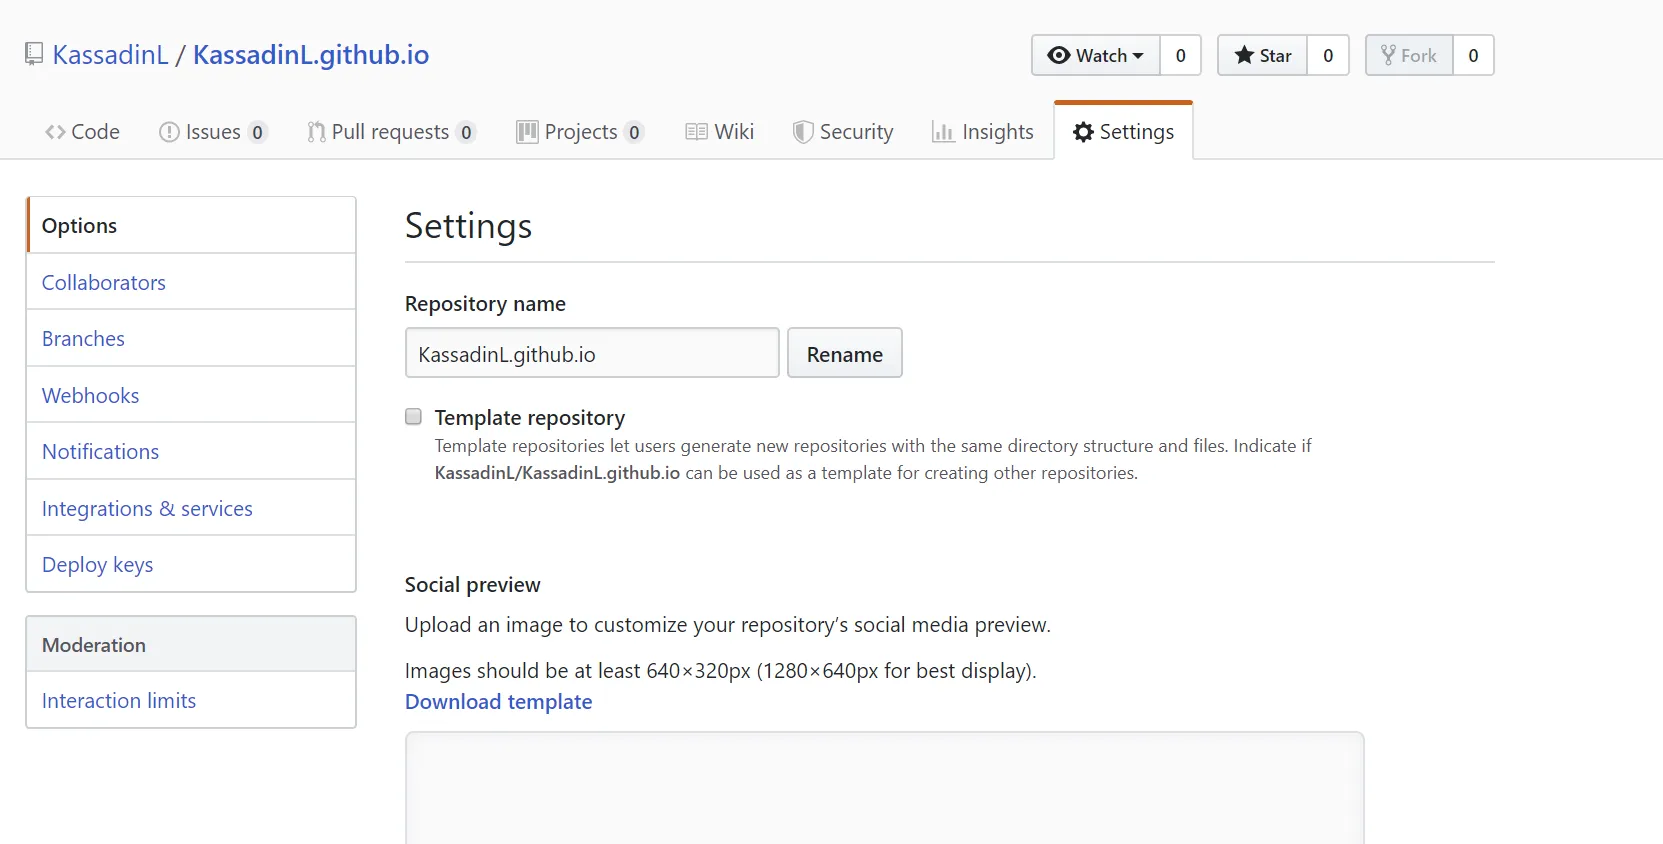Click the repository book icon beside KassadinL
Viewport: 1663px width, 844px height.
click(34, 54)
